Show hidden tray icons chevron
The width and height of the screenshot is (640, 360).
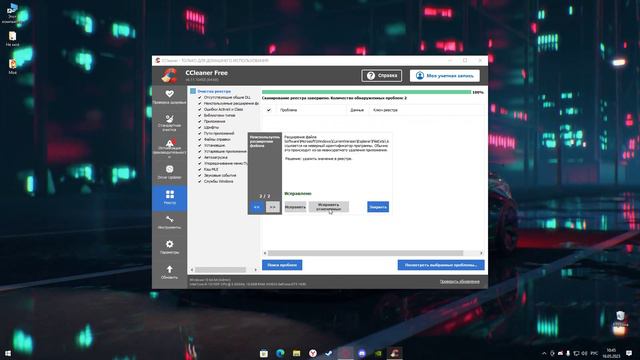544,353
